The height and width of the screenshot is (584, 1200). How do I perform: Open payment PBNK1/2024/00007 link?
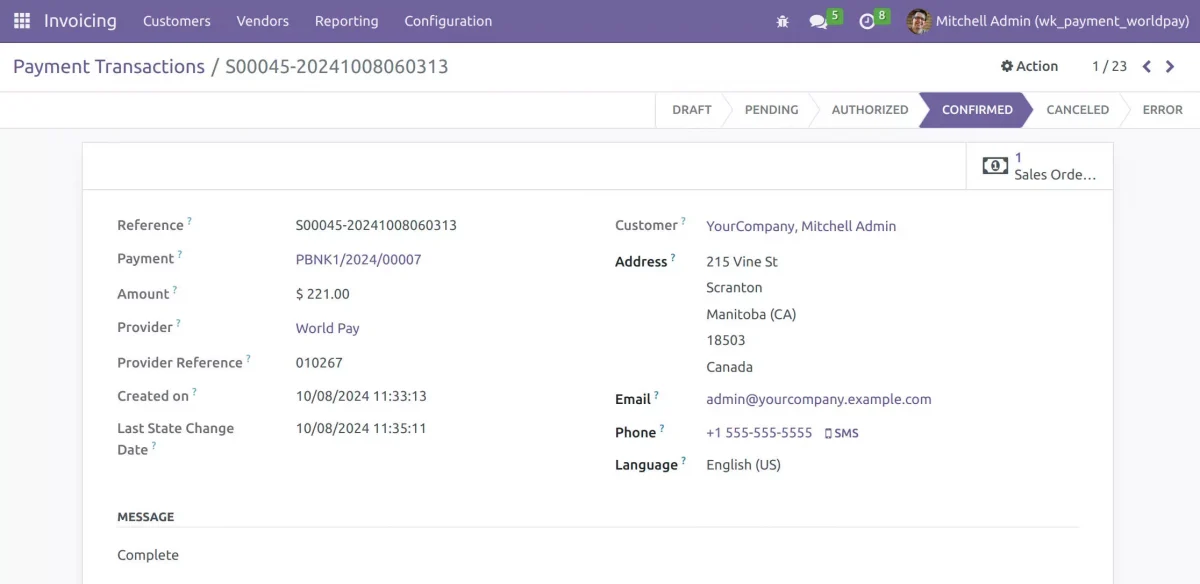coord(357,259)
